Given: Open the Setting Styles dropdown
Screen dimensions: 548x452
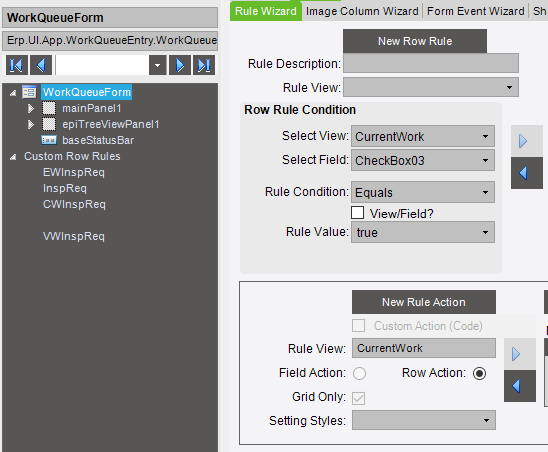Looking at the screenshot, I should point(486,420).
